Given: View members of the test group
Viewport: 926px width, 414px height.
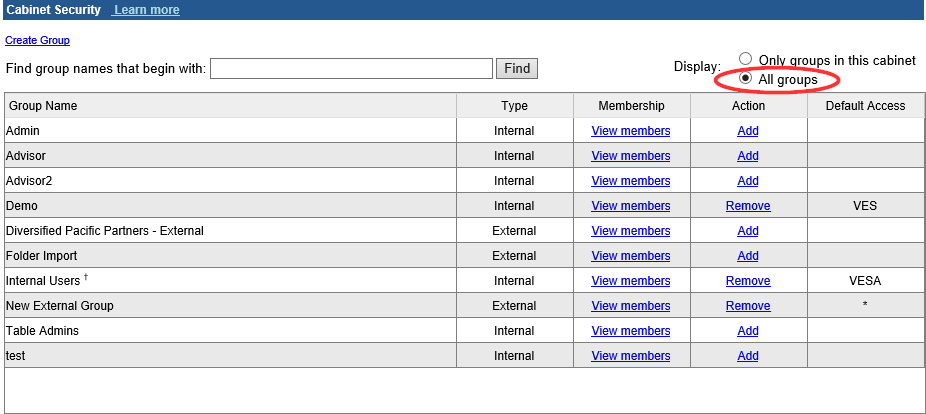Looking at the screenshot, I should tap(631, 356).
